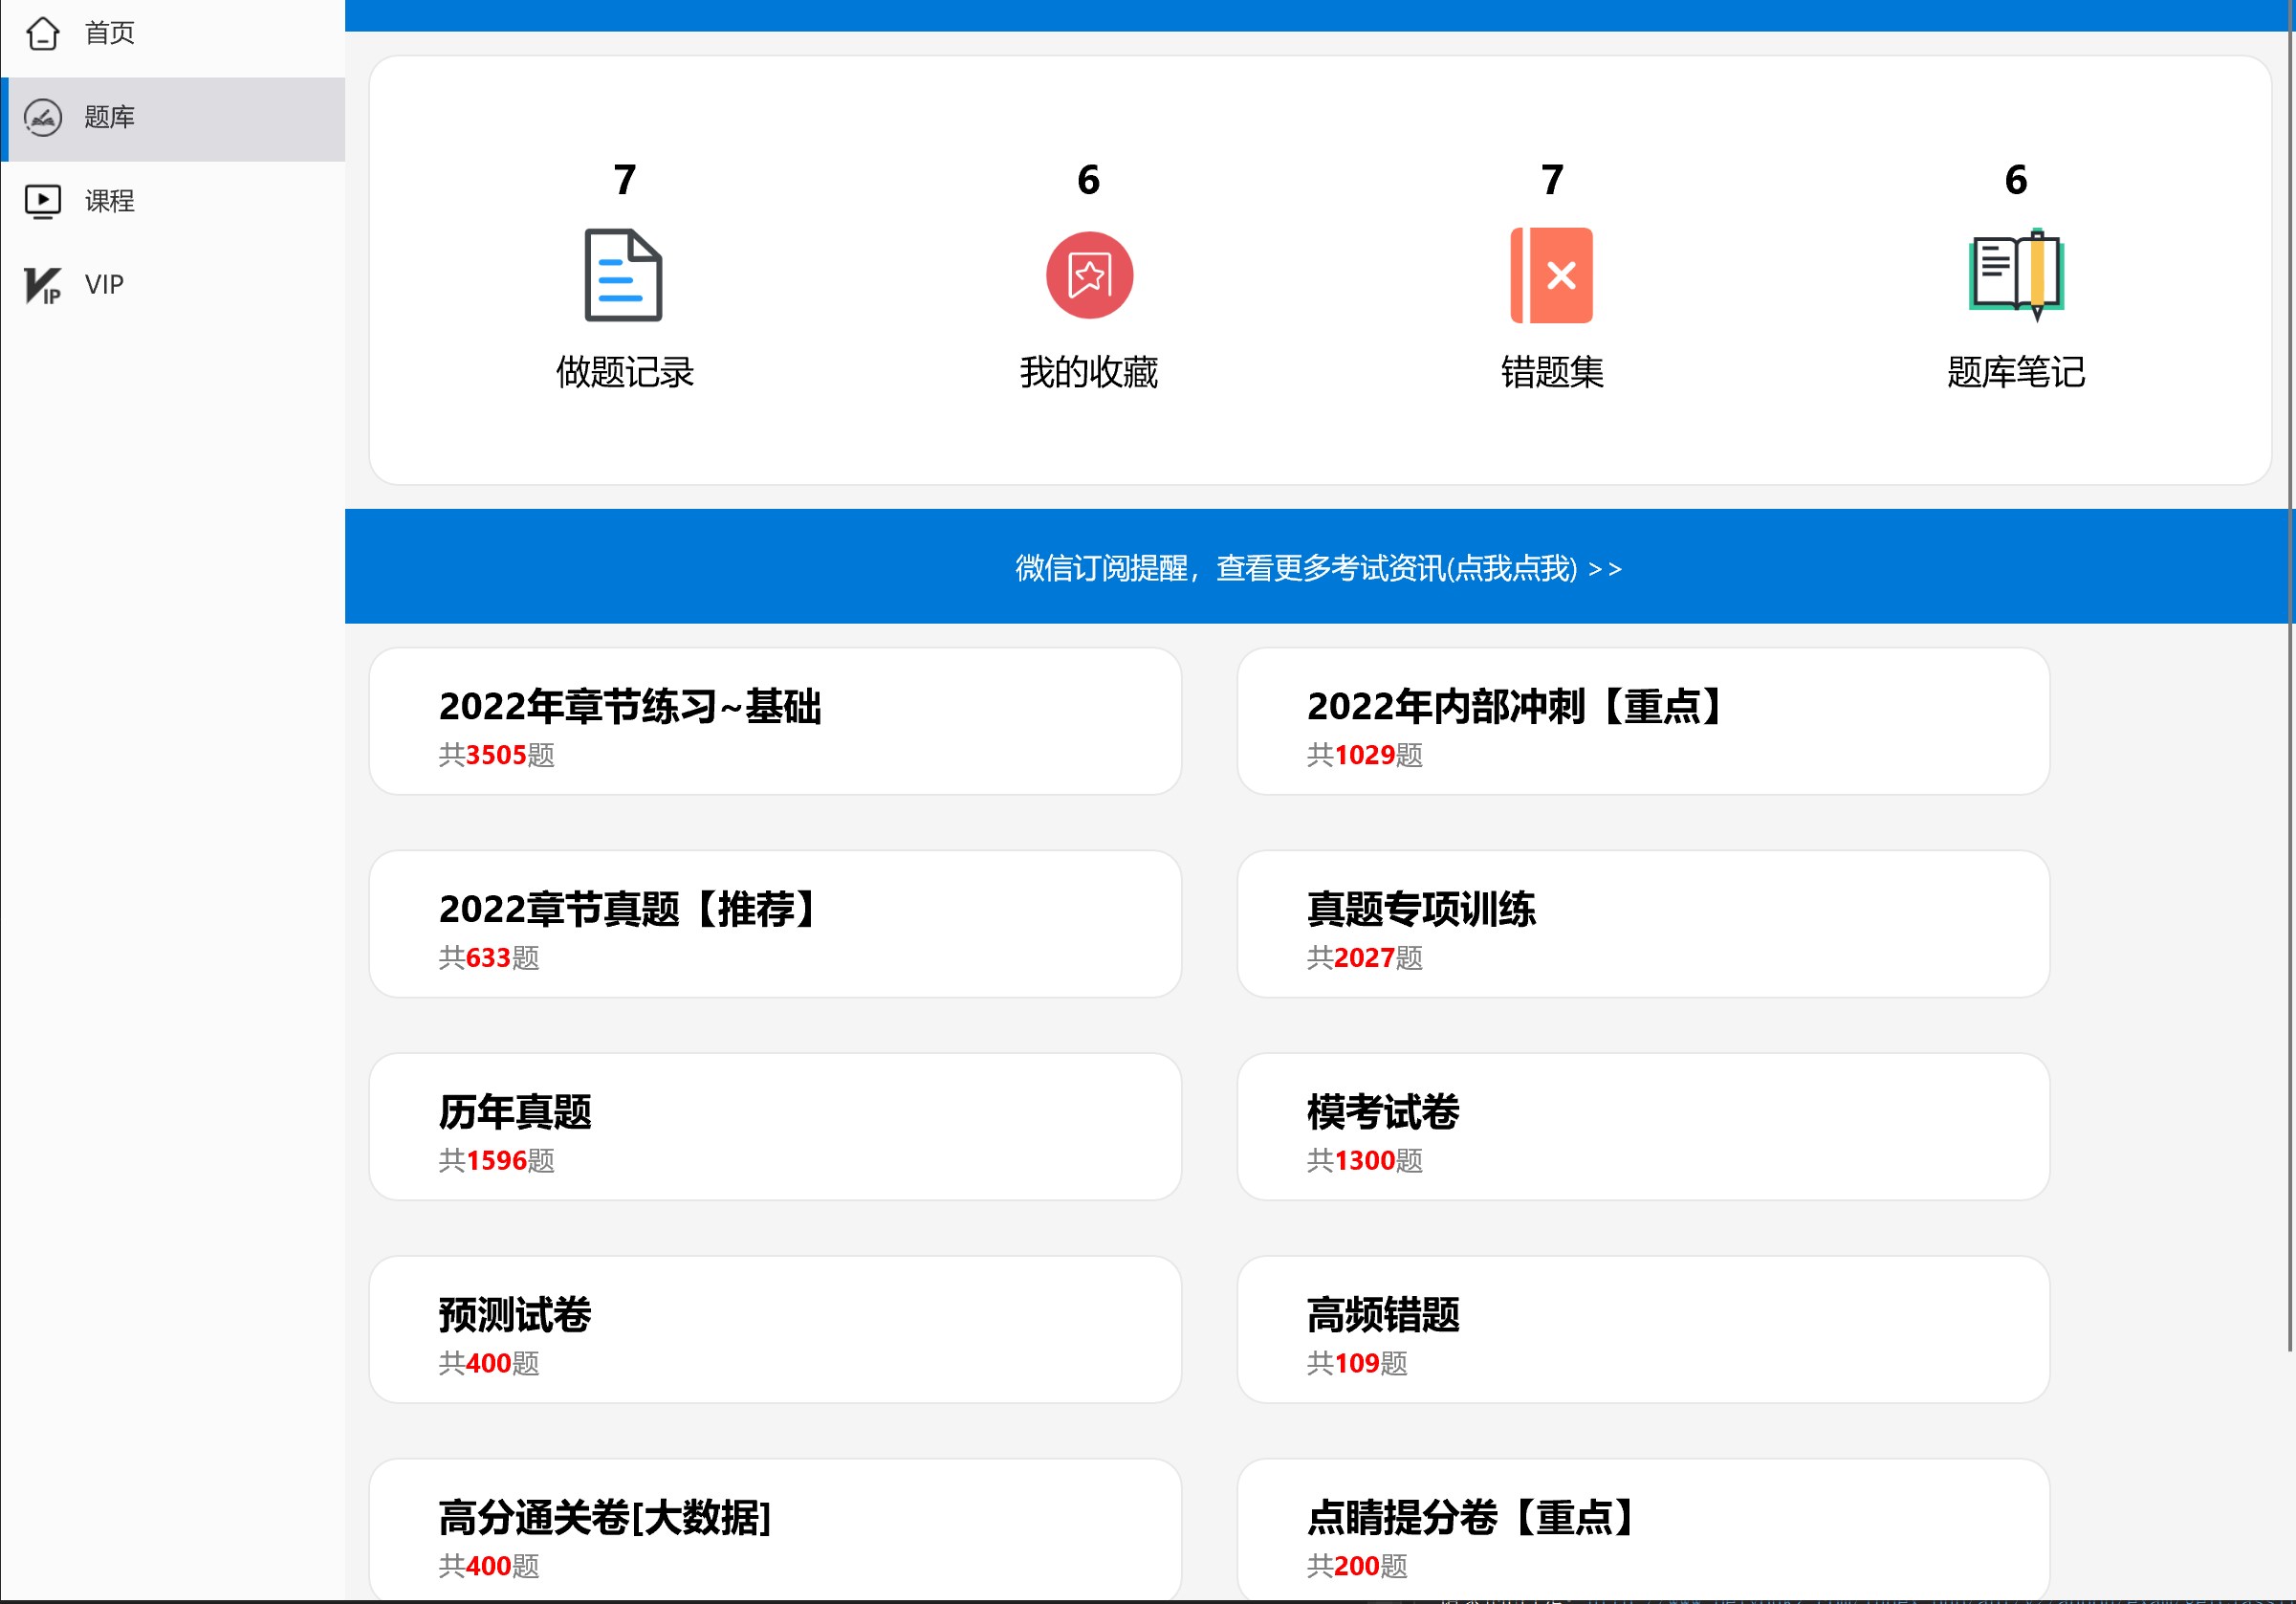Open 做题记录 document icon
The height and width of the screenshot is (1604, 2296).
(623, 275)
